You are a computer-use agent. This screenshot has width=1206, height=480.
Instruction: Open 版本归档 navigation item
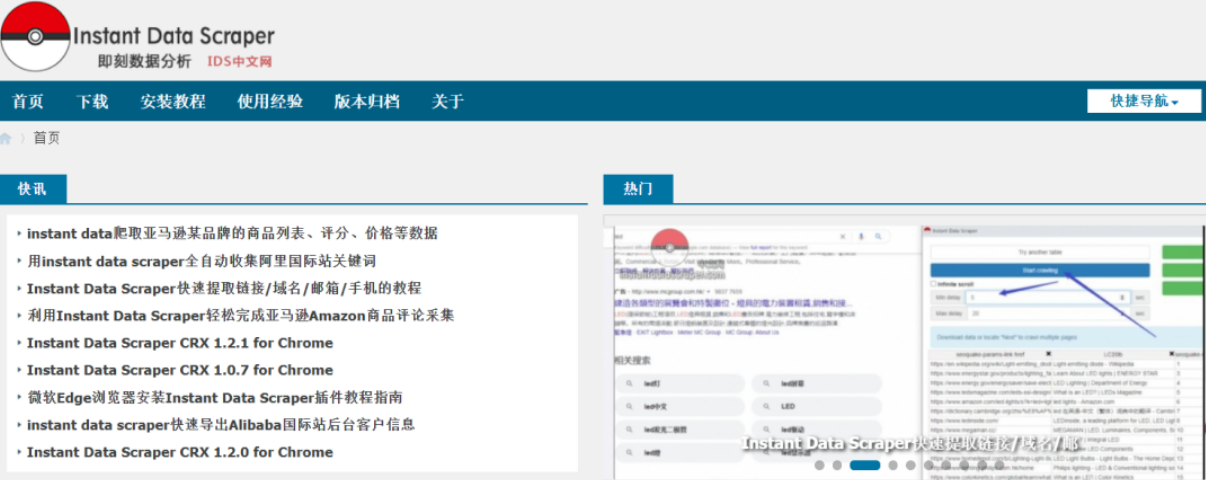coord(367,101)
